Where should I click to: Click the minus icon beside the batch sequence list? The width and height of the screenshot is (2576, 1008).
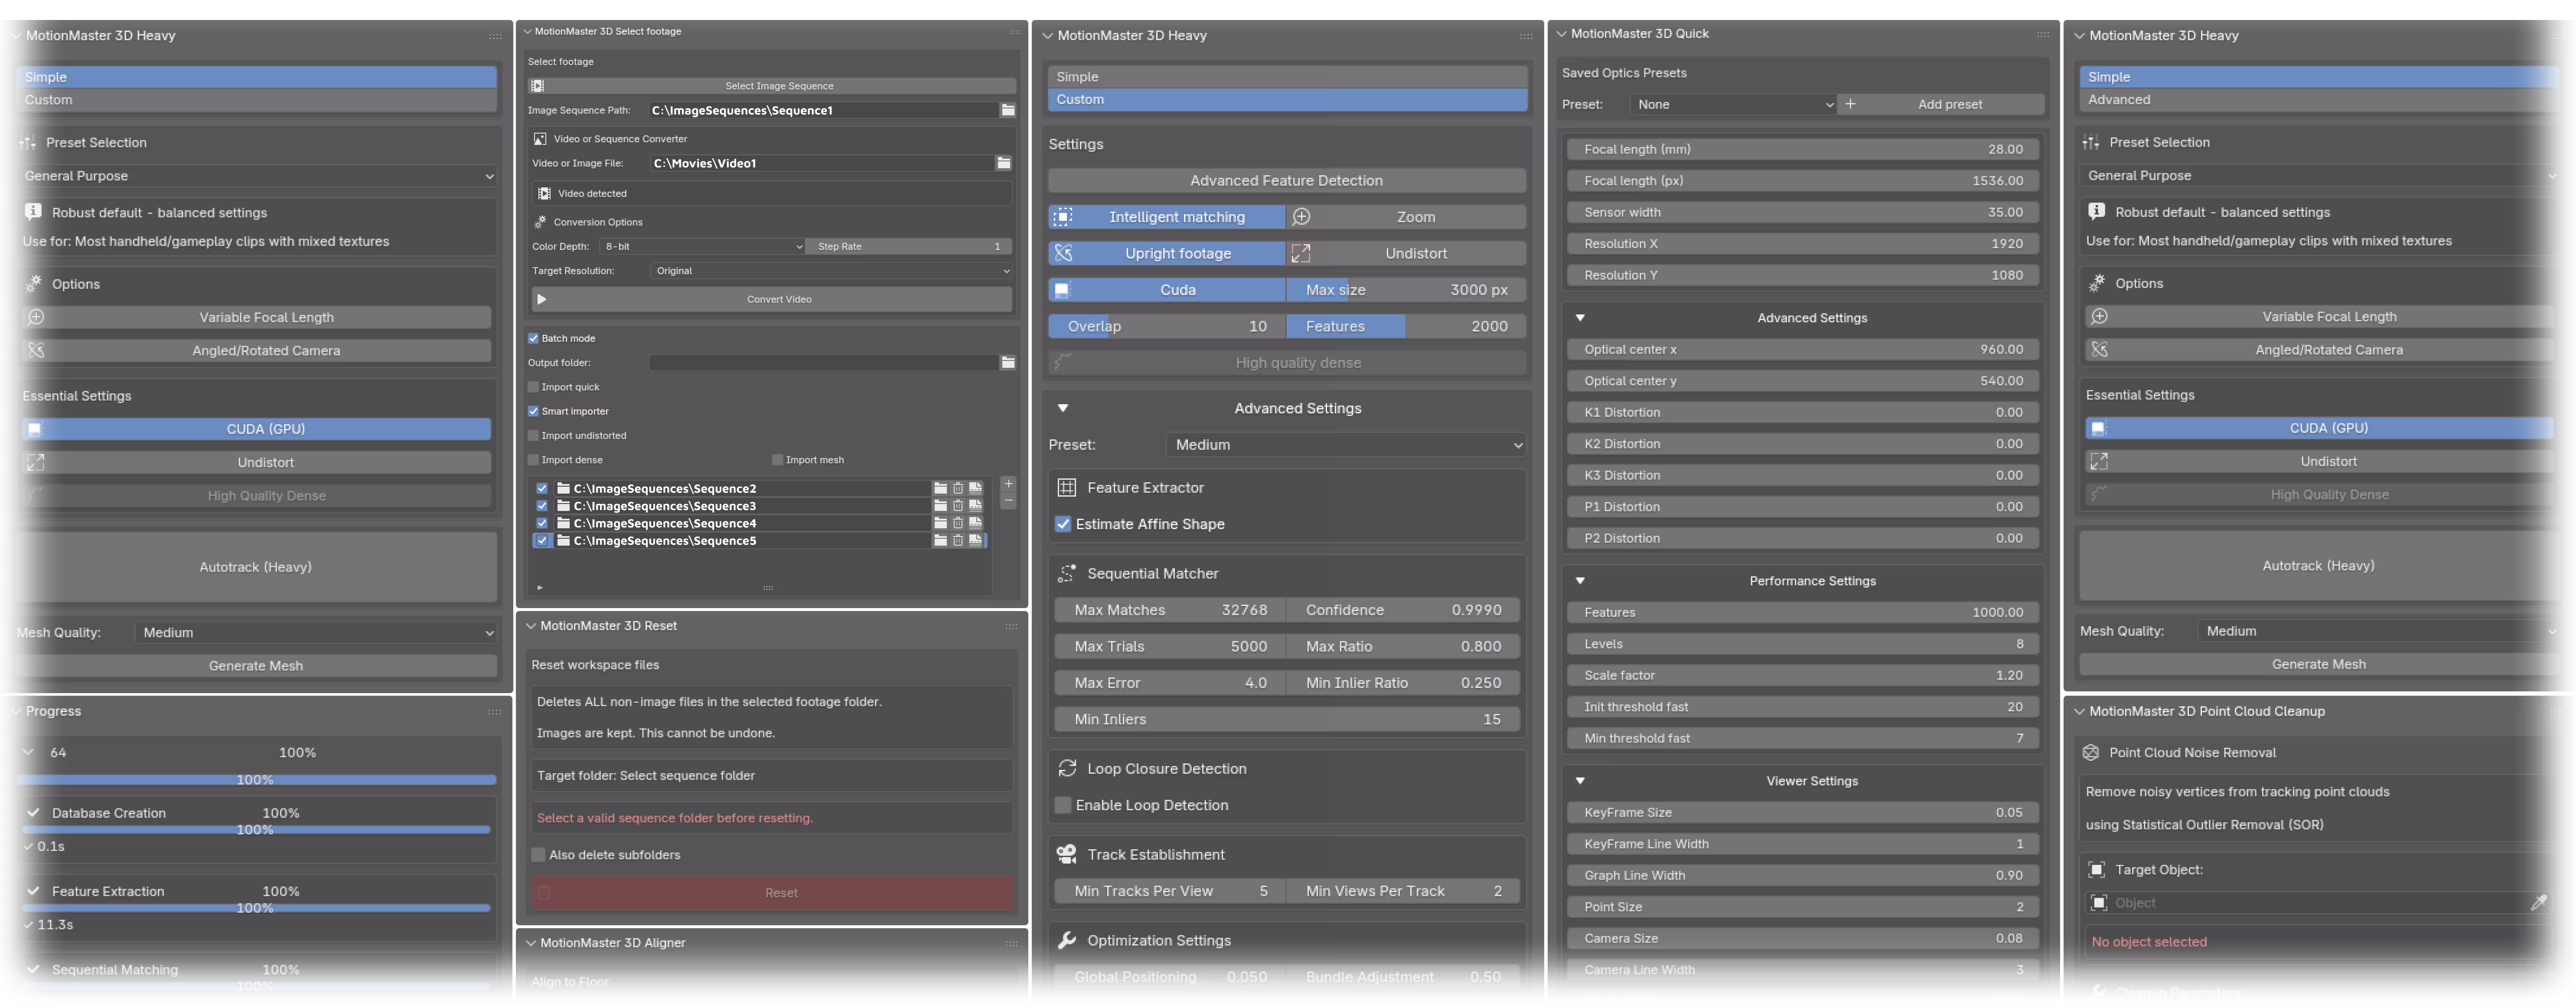pos(1008,501)
